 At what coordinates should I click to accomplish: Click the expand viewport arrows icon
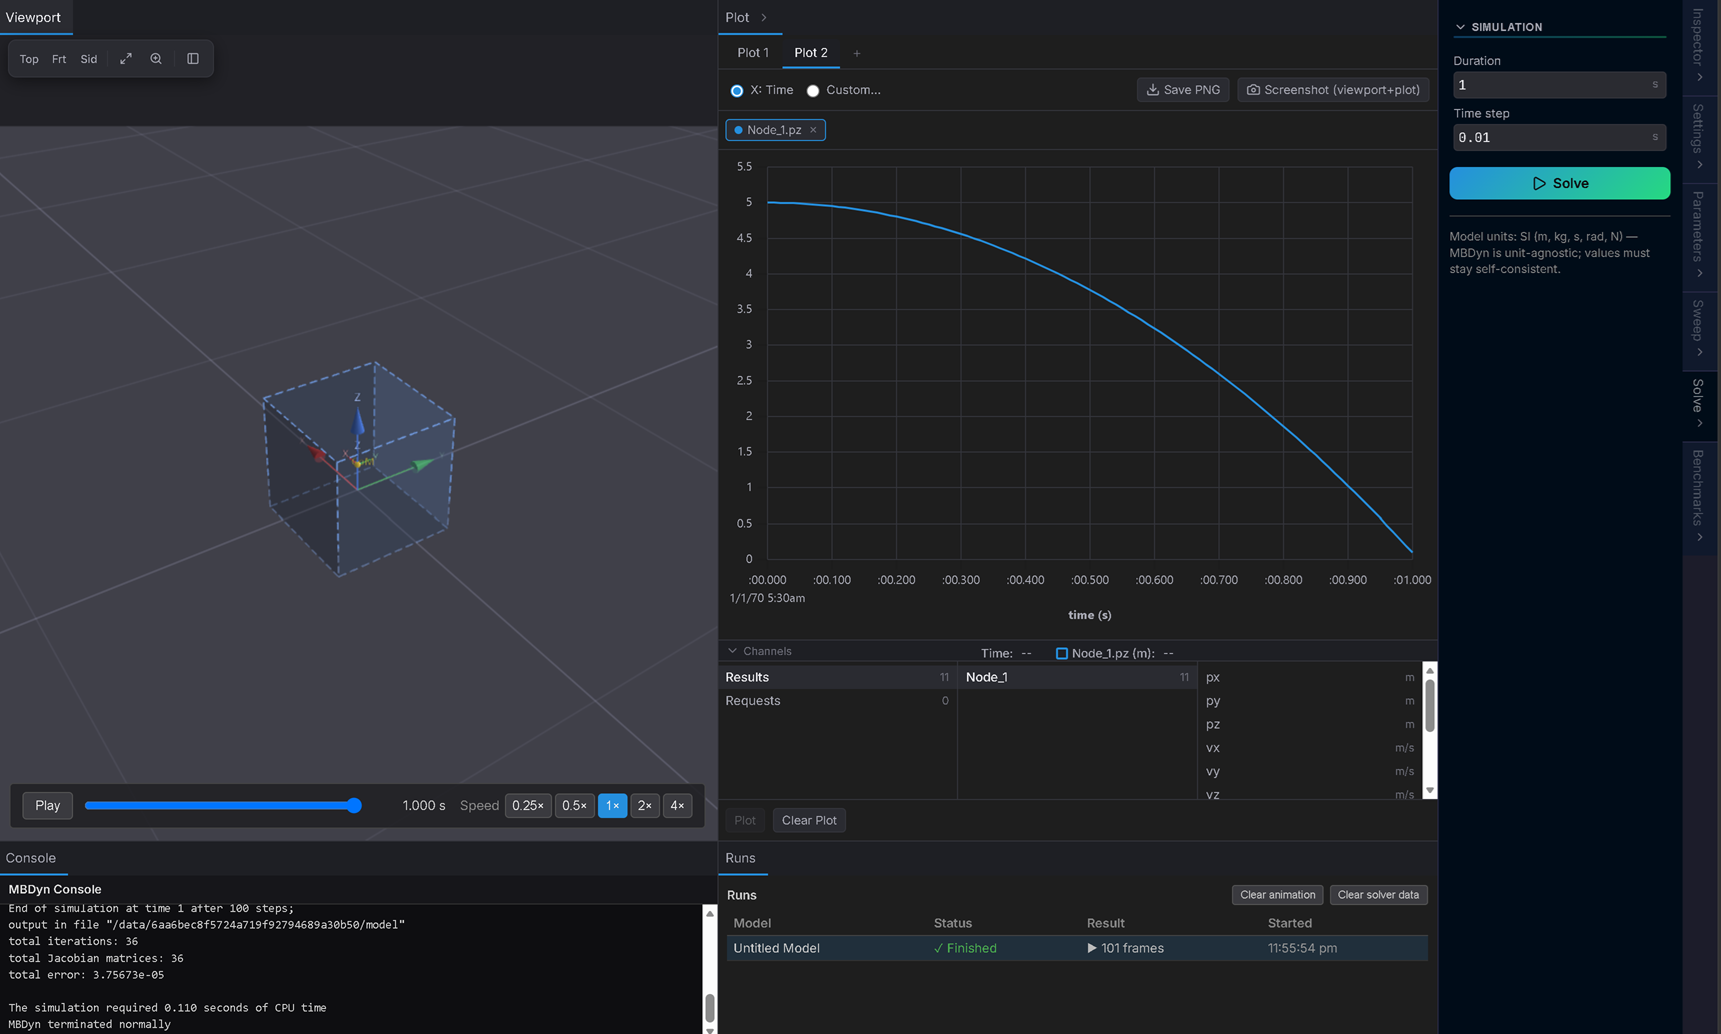(x=126, y=59)
